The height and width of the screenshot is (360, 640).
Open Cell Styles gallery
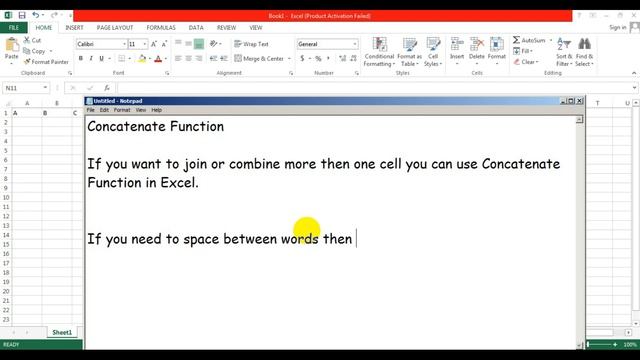coord(433,52)
